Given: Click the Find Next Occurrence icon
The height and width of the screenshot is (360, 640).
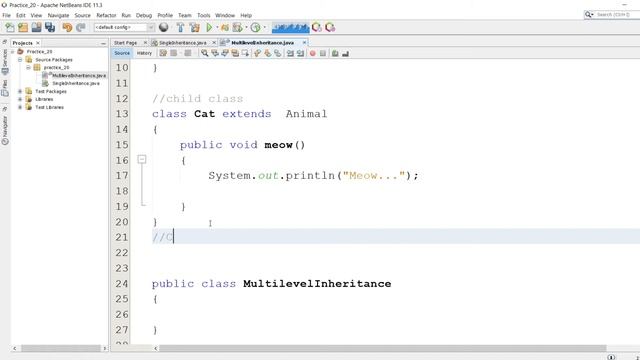Looking at the screenshot, I should click(225, 53).
